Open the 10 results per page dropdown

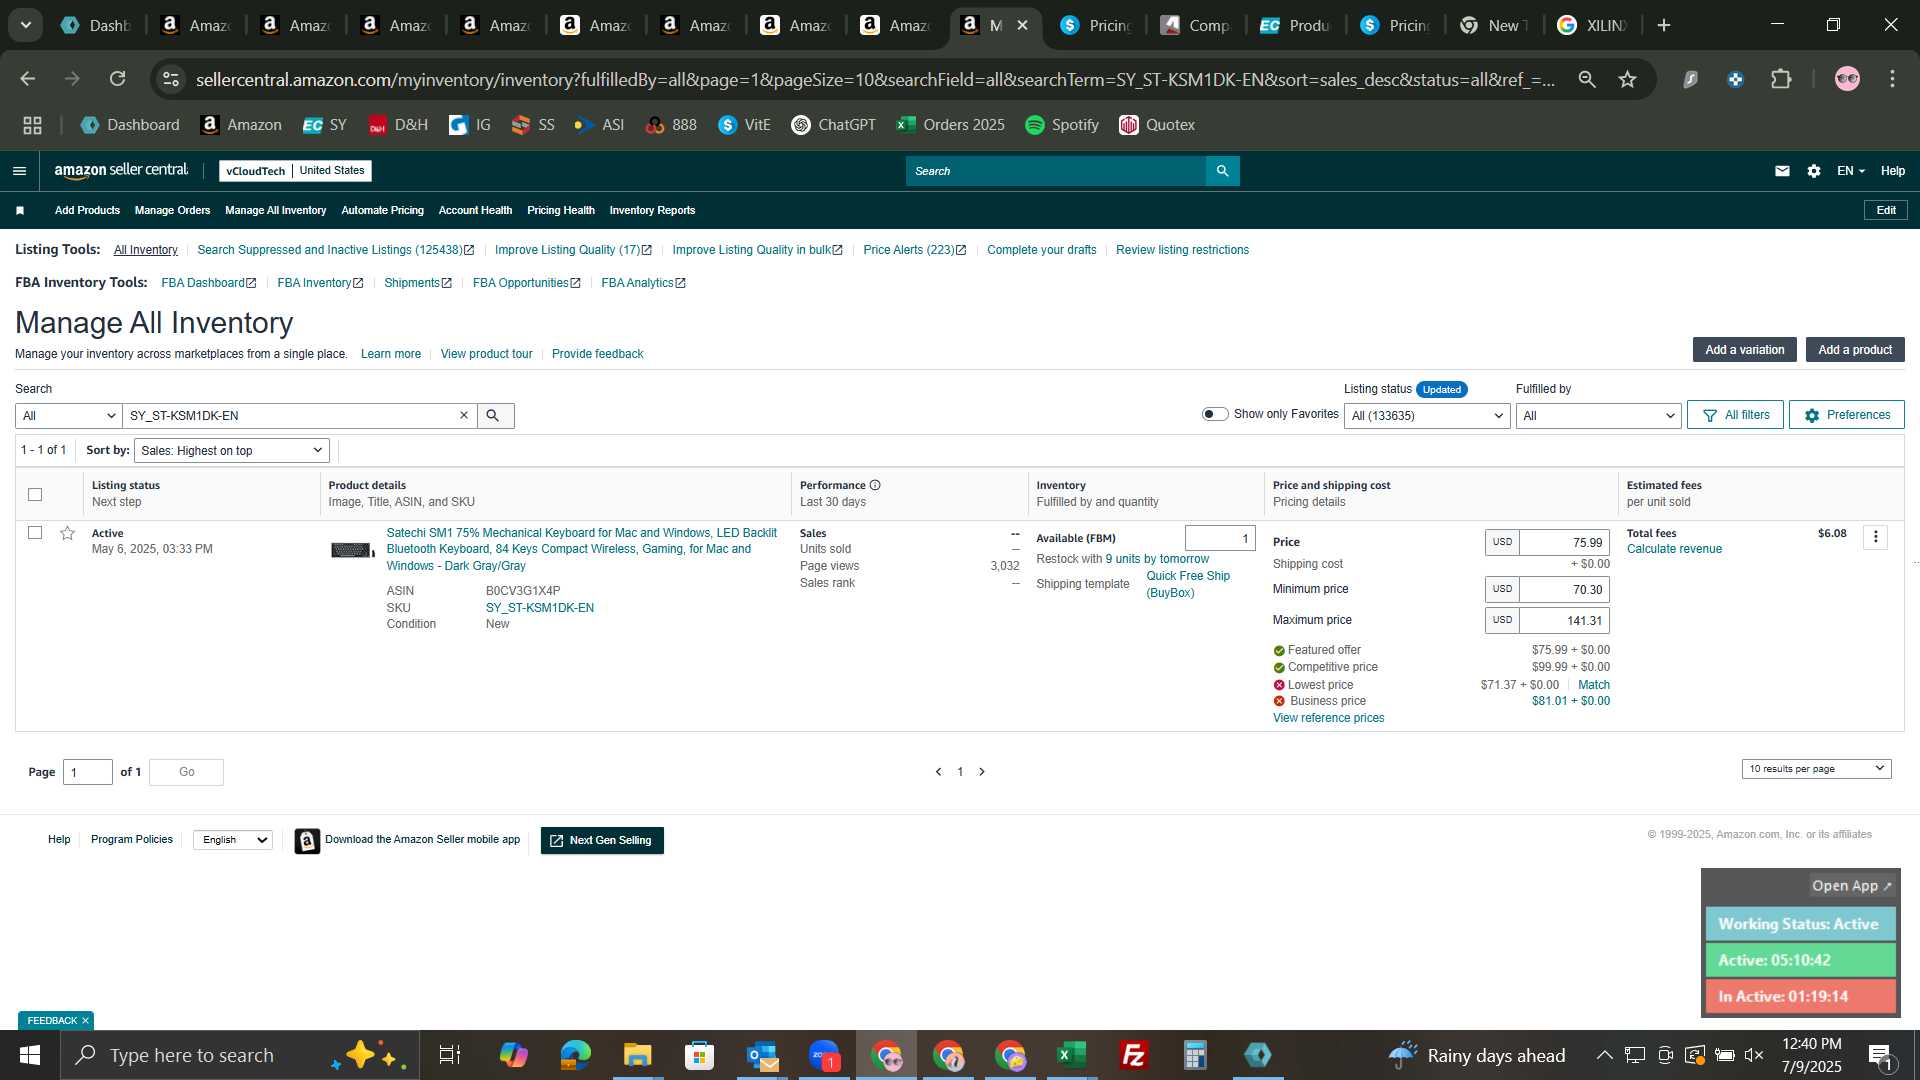tap(1816, 769)
